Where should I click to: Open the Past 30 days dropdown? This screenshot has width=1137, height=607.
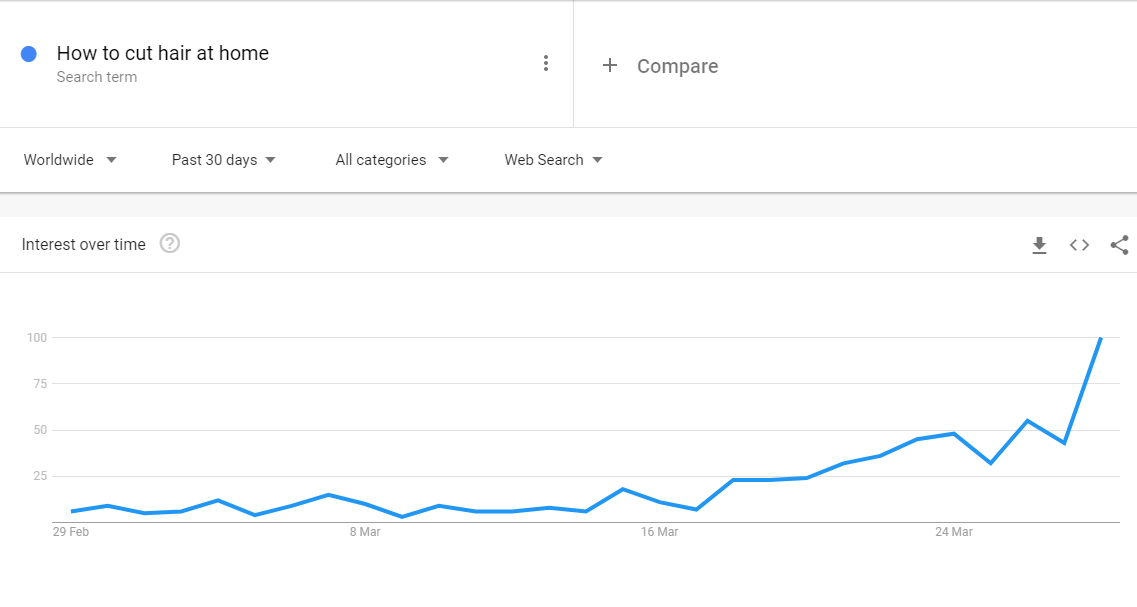(x=223, y=160)
